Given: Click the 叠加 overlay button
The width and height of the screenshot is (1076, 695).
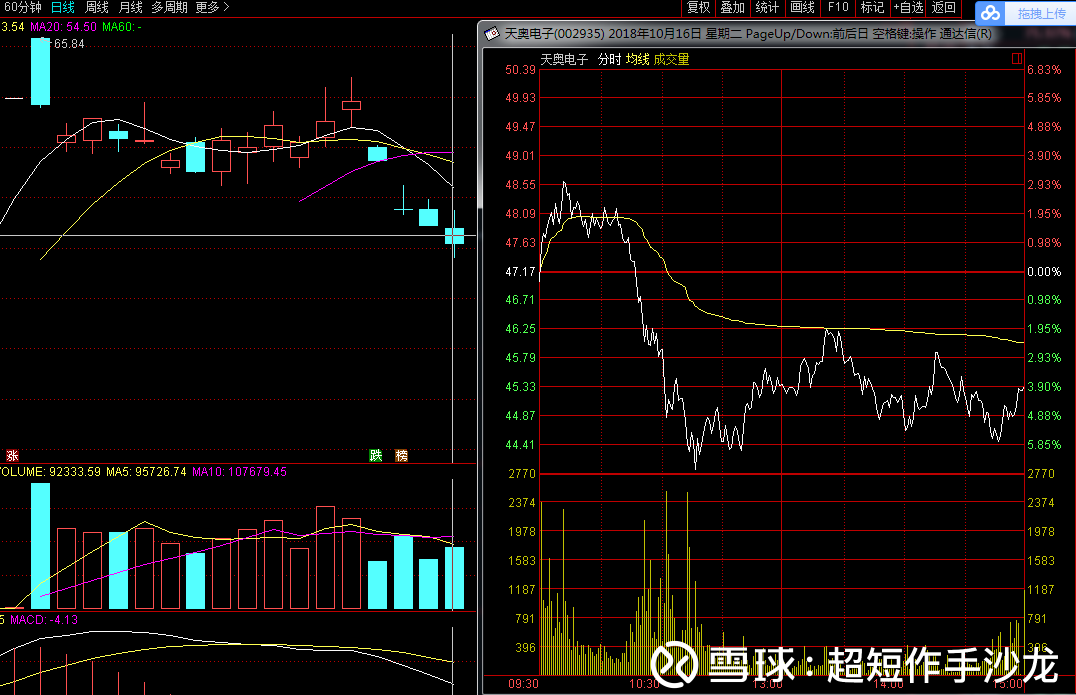Looking at the screenshot, I should tap(733, 8).
